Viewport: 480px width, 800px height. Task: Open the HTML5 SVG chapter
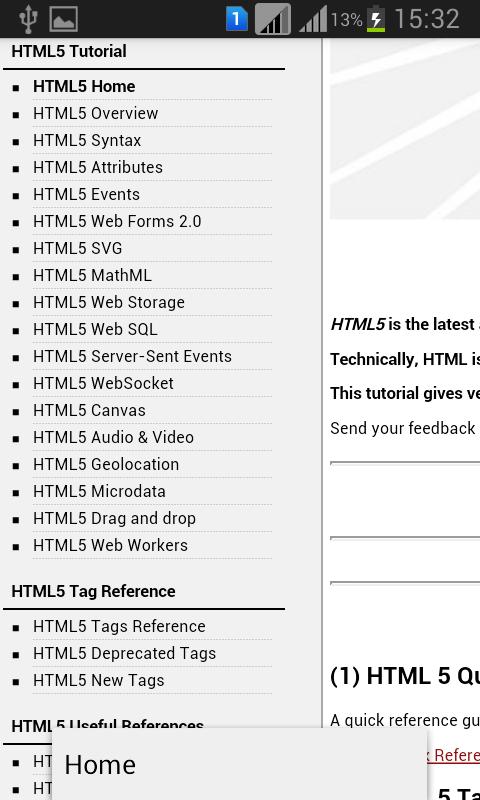pyautogui.click(x=78, y=248)
